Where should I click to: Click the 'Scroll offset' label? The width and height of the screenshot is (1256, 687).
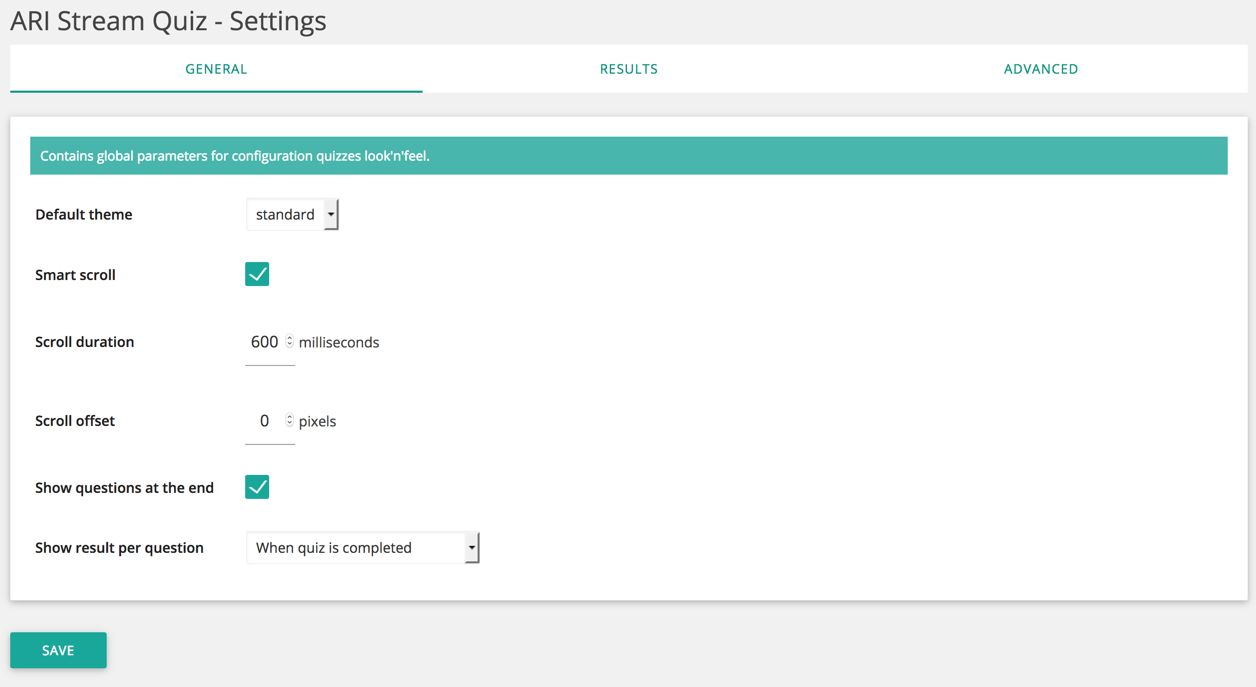pyautogui.click(x=75, y=421)
